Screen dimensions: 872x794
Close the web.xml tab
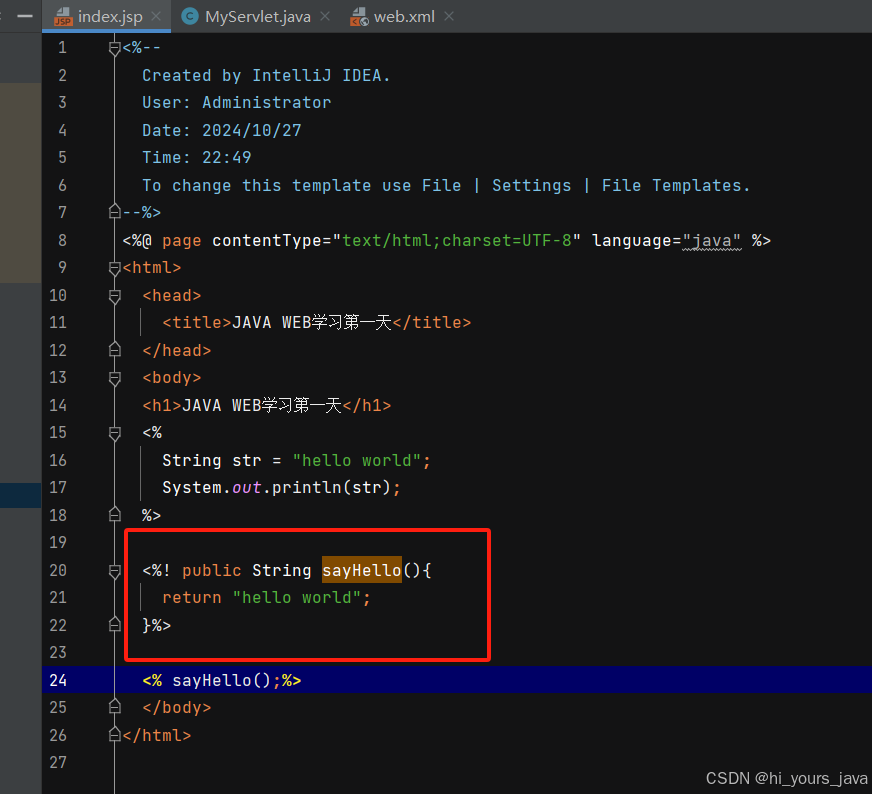point(449,17)
